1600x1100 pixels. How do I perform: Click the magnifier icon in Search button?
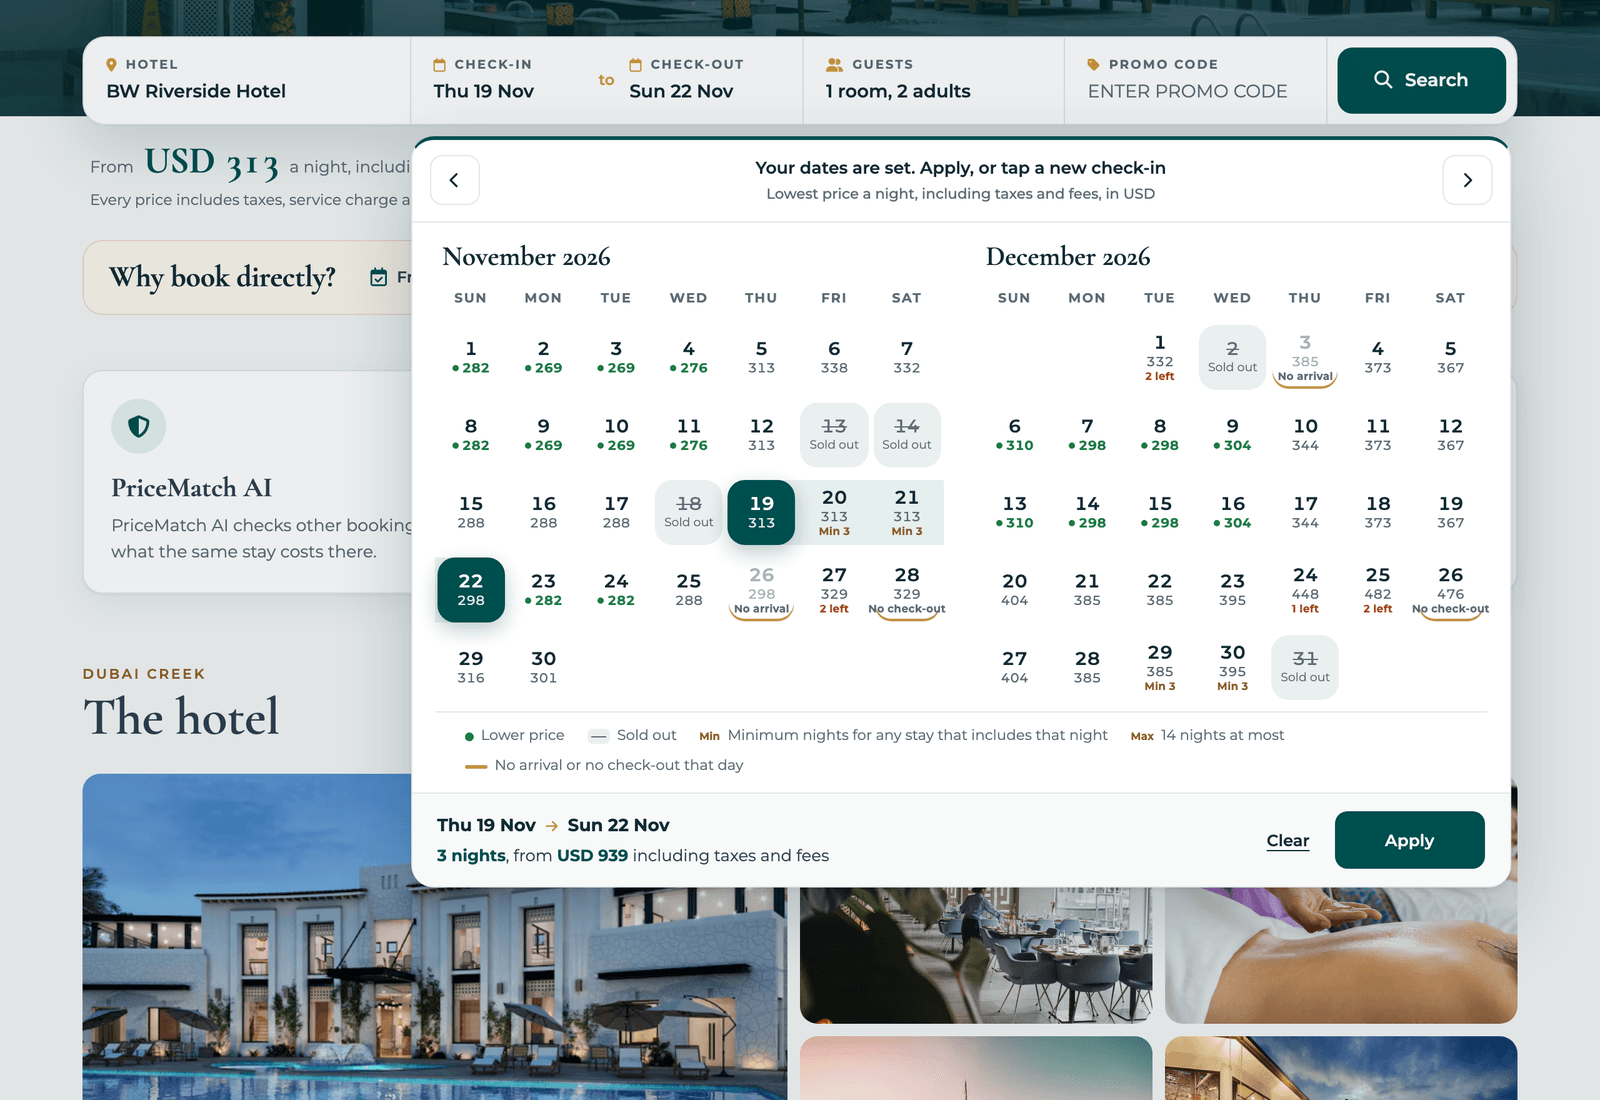point(1383,80)
